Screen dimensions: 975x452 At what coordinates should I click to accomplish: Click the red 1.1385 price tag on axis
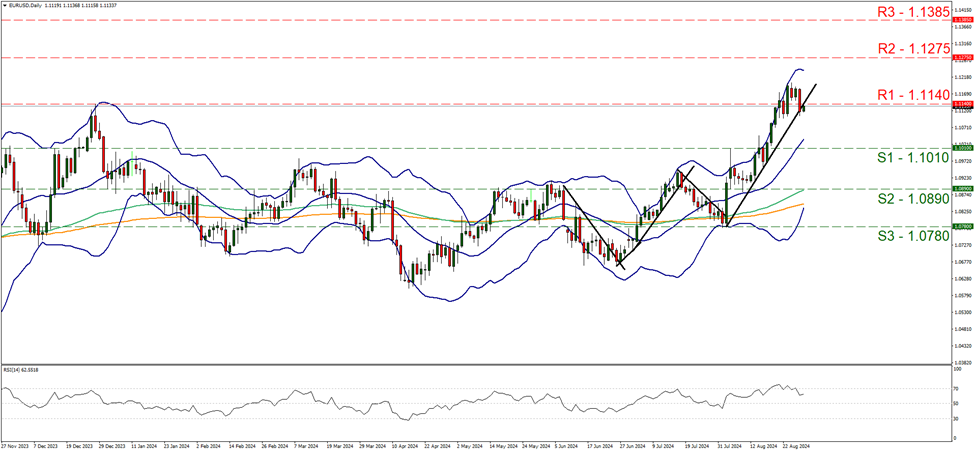tap(961, 20)
